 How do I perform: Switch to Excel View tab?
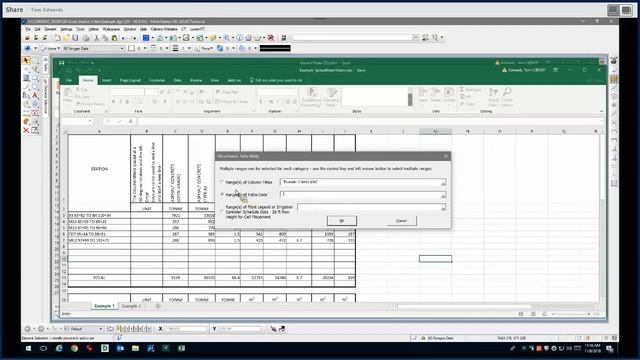pyautogui.click(x=215, y=80)
